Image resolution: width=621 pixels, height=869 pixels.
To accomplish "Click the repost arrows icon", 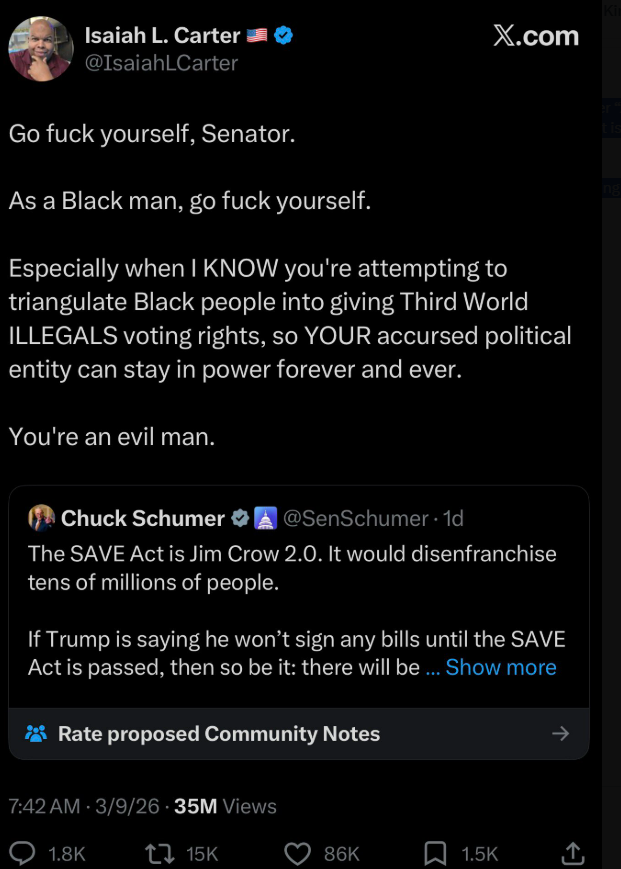I will coord(159,852).
